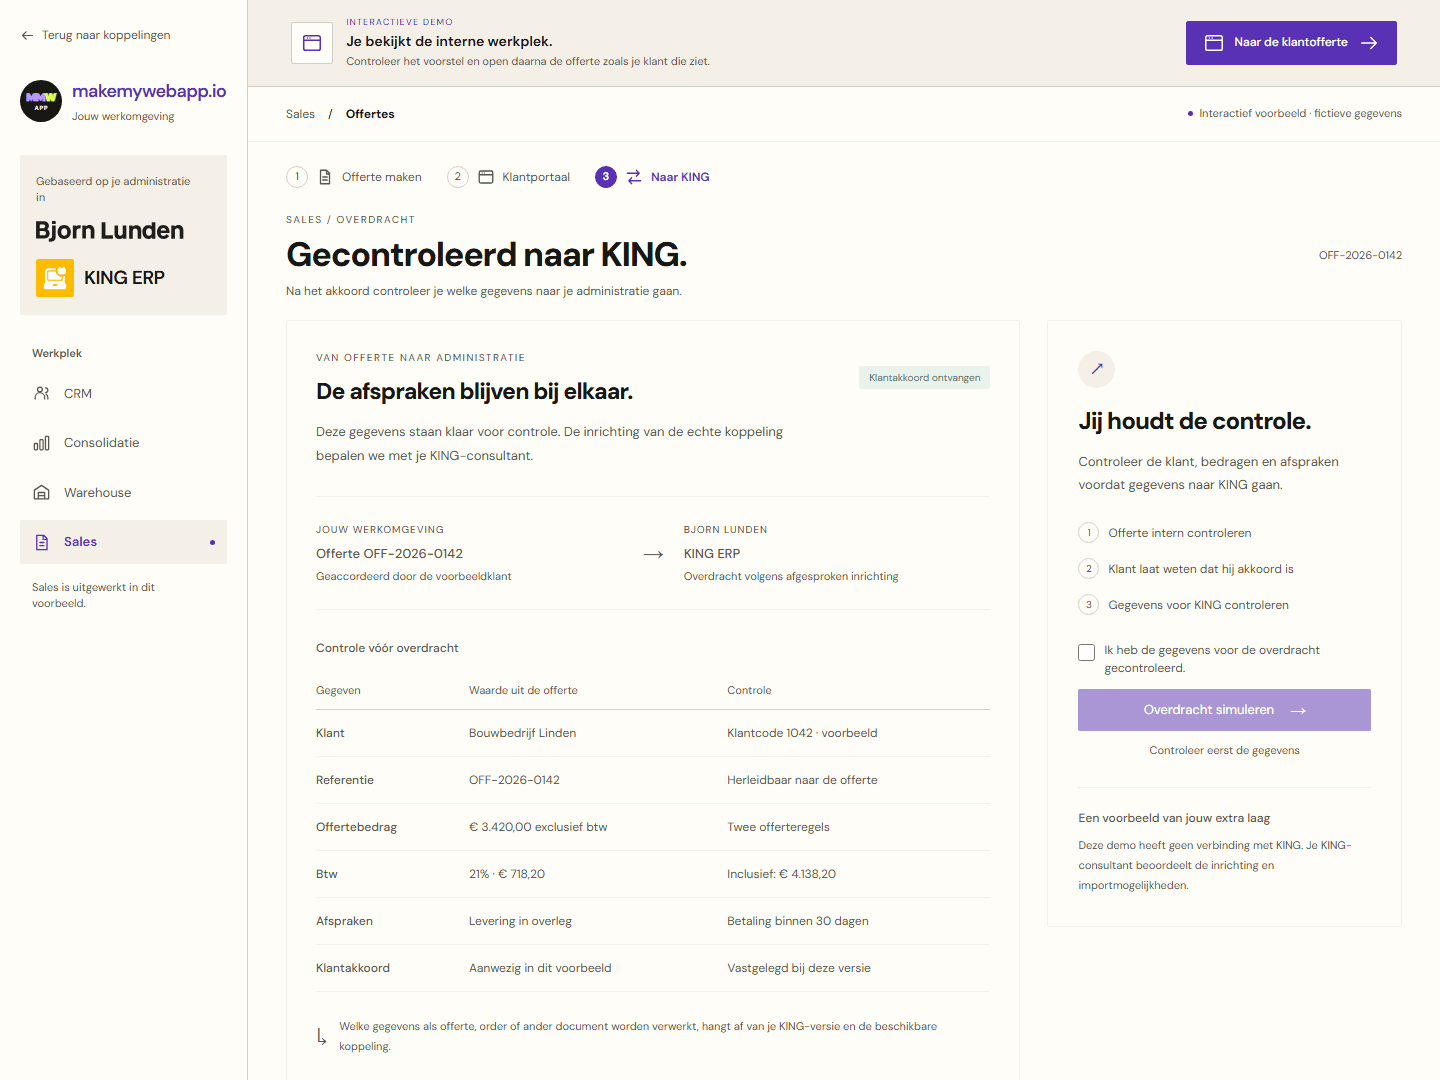The image size is (1440, 1080).
Task: Click the offer number OFF-2026-0142 in page header
Action: (1360, 256)
